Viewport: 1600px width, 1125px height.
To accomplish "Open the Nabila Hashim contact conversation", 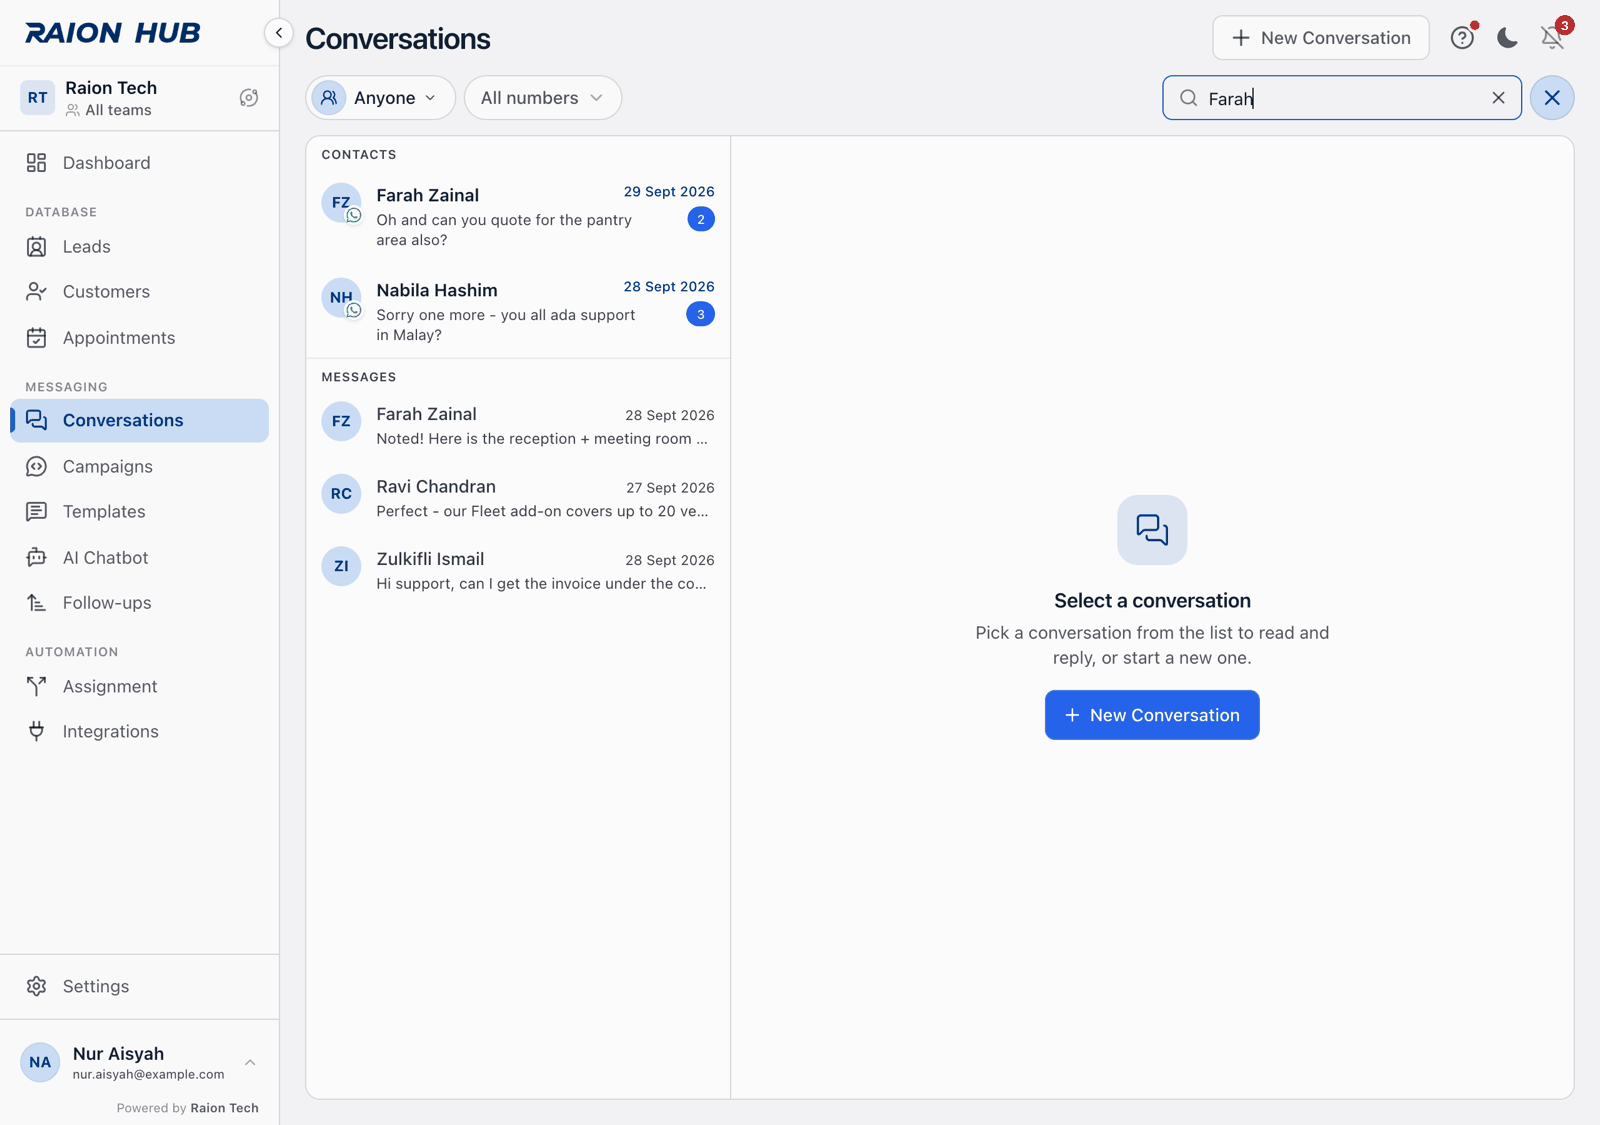I will pyautogui.click(x=518, y=311).
